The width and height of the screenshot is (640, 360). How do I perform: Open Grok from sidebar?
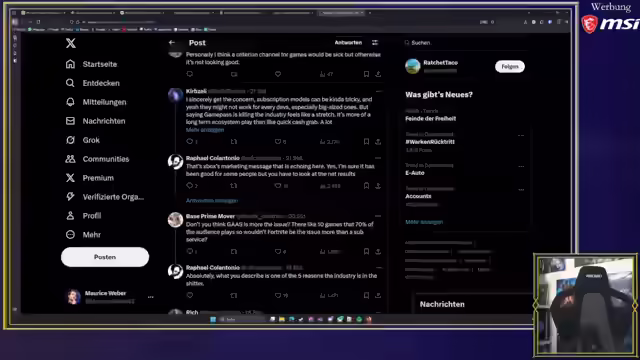pos(82,140)
